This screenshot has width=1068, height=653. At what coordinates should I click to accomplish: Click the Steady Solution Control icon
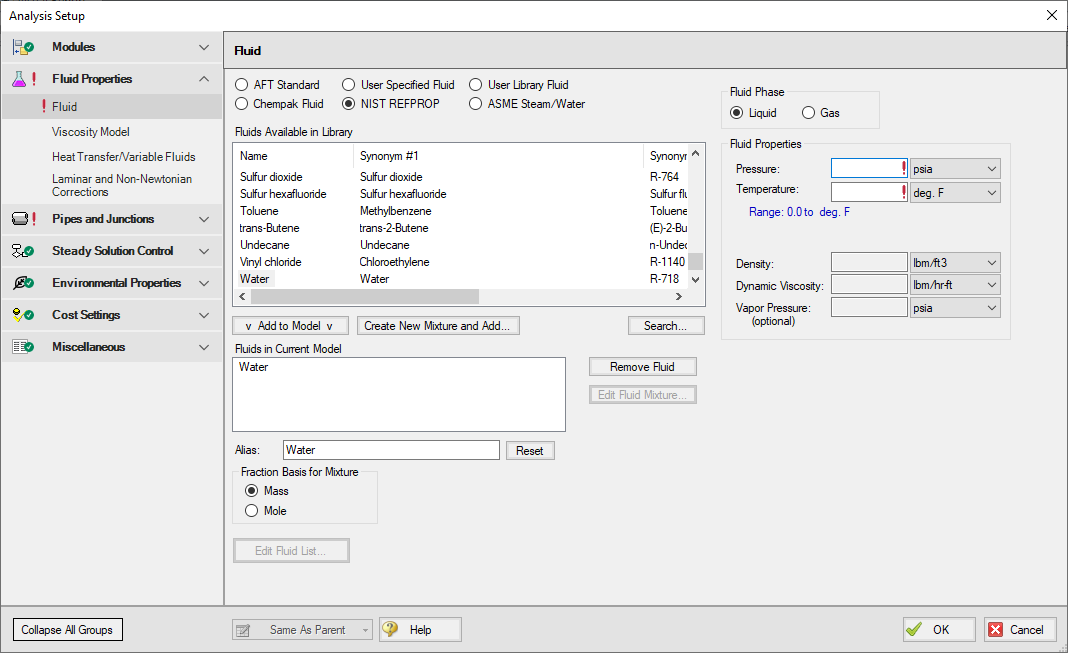click(x=22, y=251)
